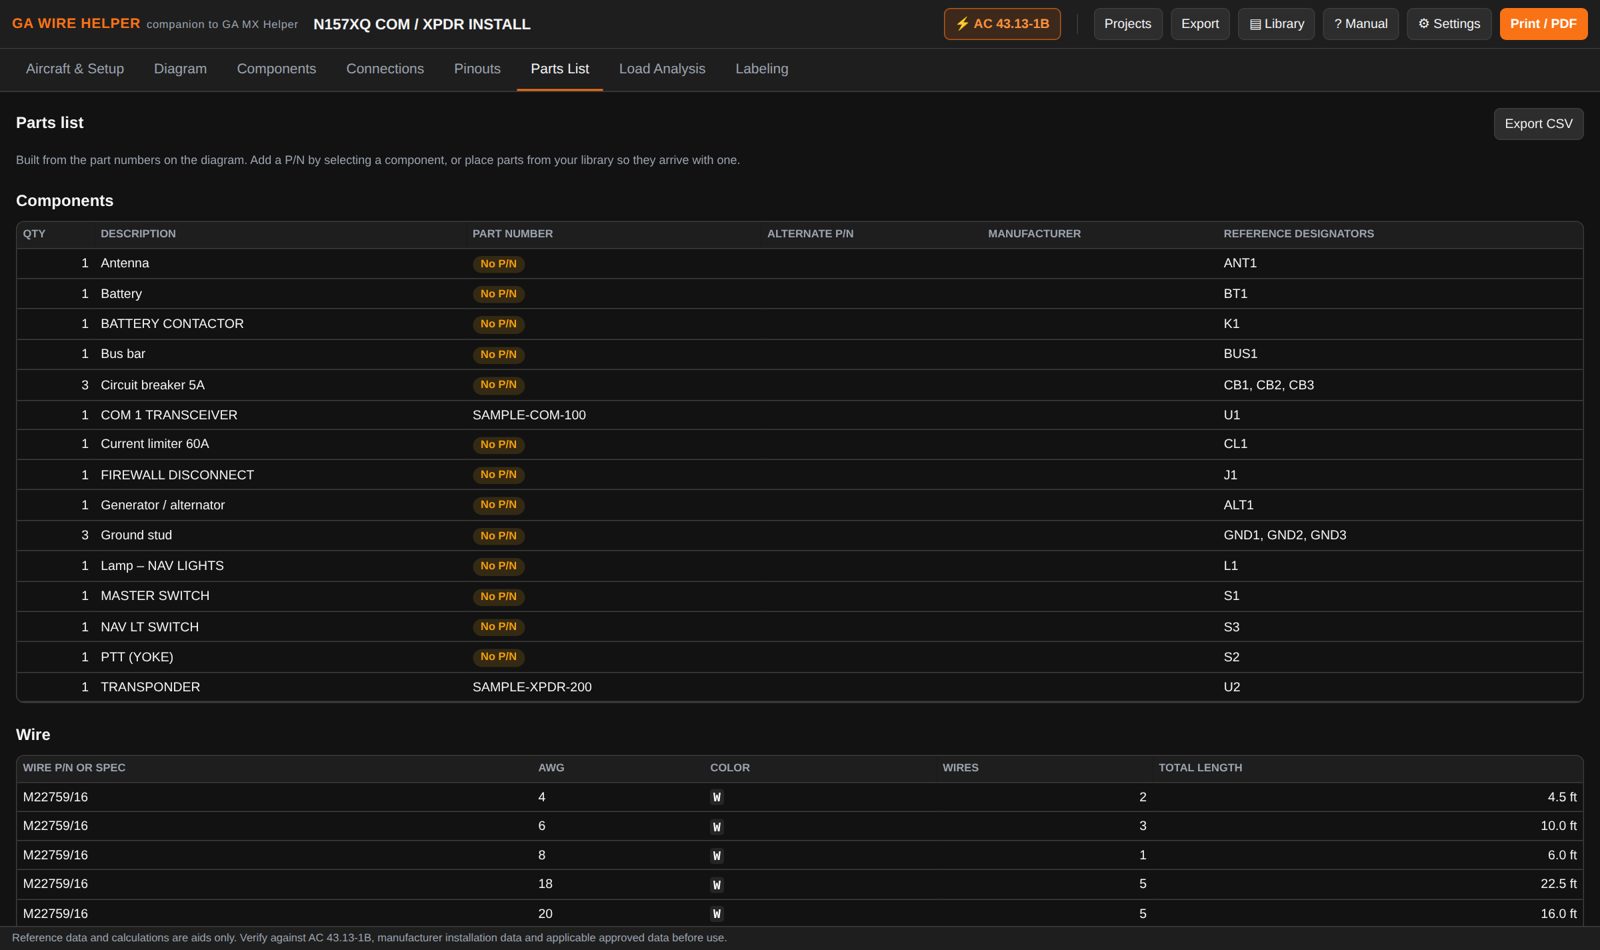Go to the Pinouts tab
This screenshot has width=1600, height=950.
(x=477, y=69)
